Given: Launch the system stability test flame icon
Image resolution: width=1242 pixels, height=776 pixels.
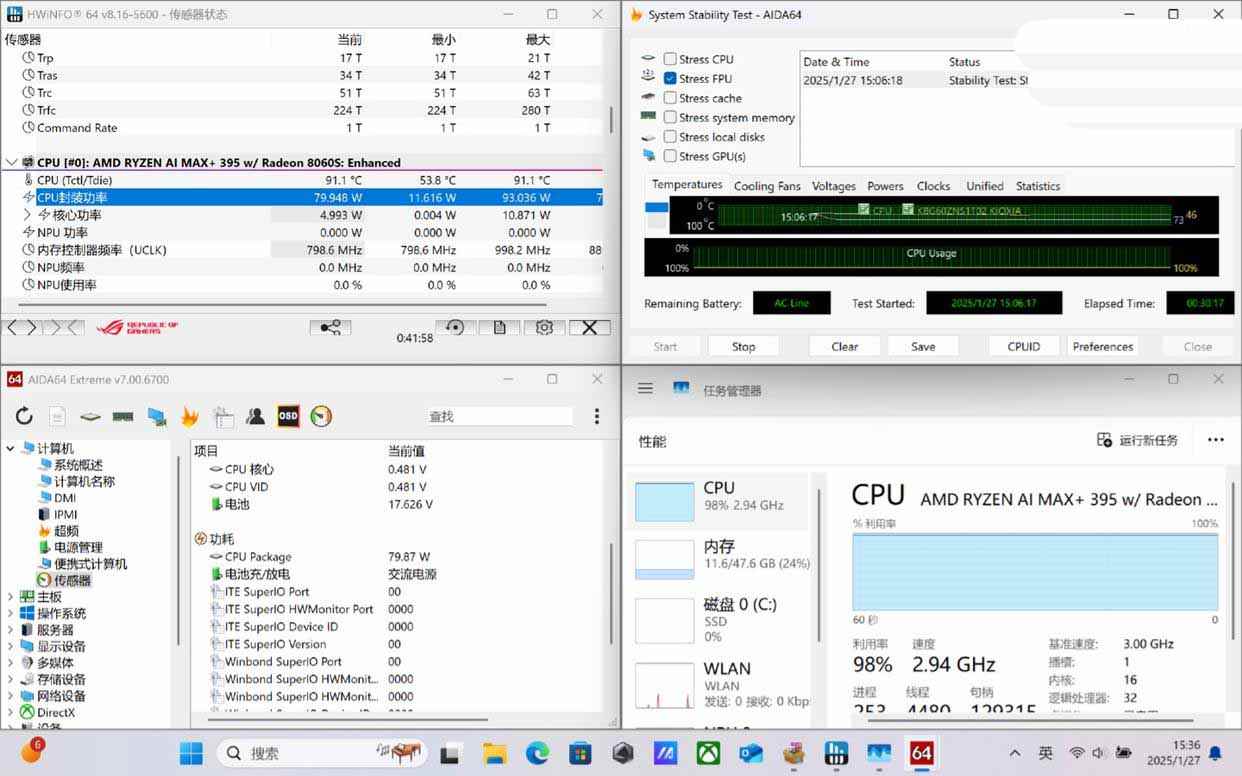Looking at the screenshot, I should [190, 417].
